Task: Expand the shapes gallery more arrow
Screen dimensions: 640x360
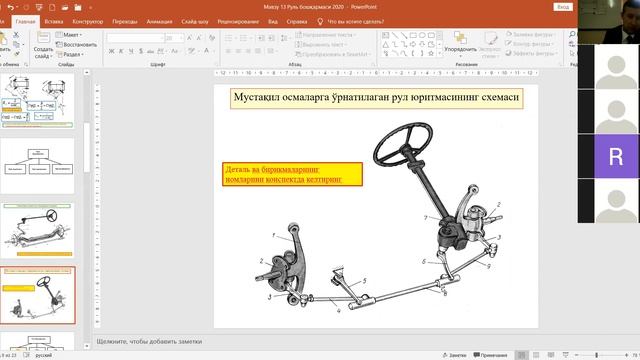Action: [x=440, y=53]
